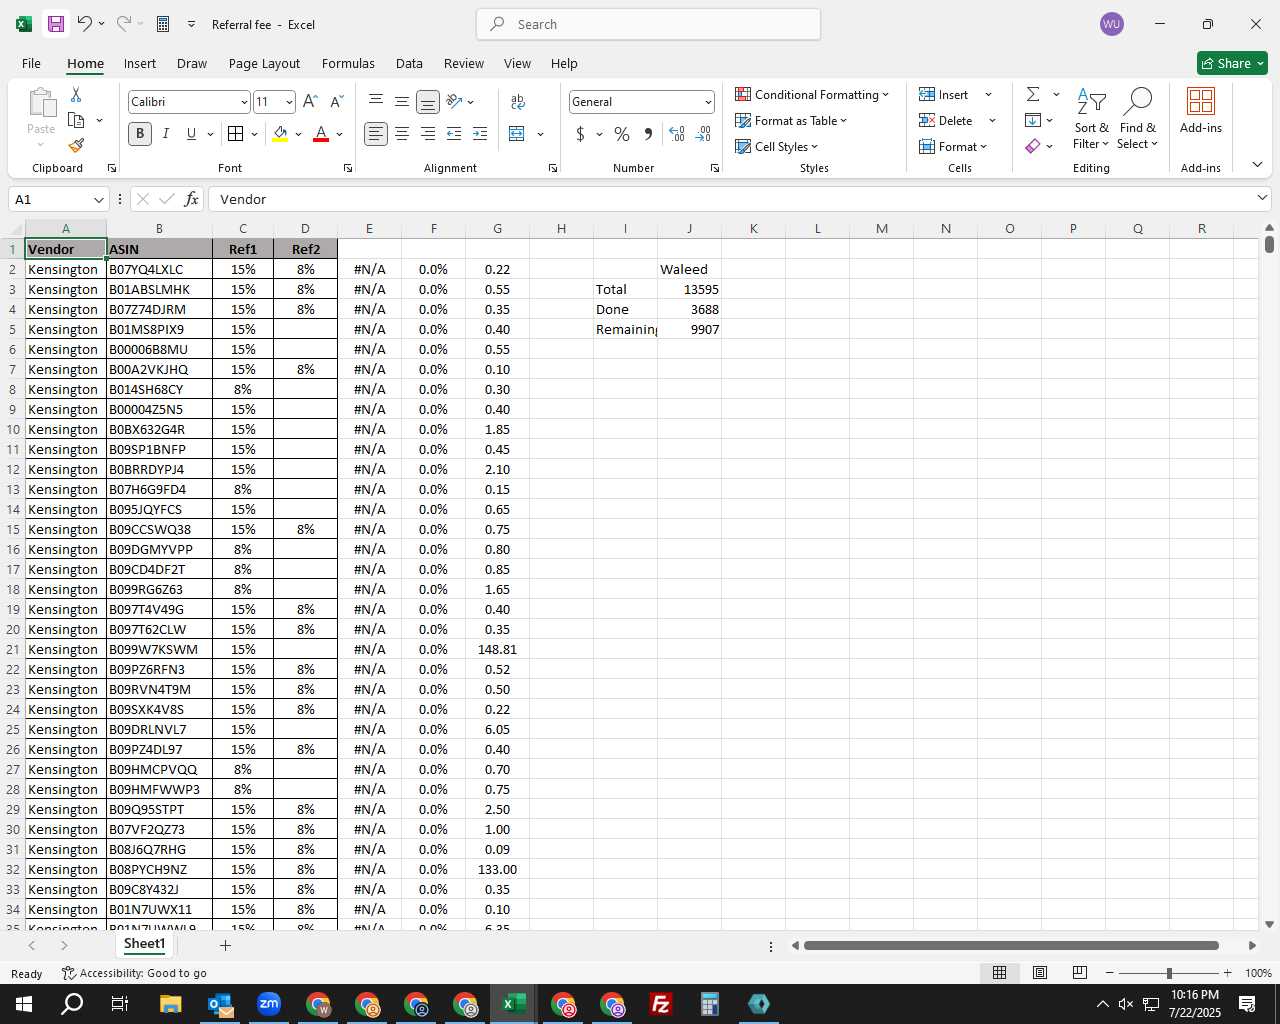Toggle Italic formatting
Viewport: 1280px width, 1024px height.
pos(166,134)
